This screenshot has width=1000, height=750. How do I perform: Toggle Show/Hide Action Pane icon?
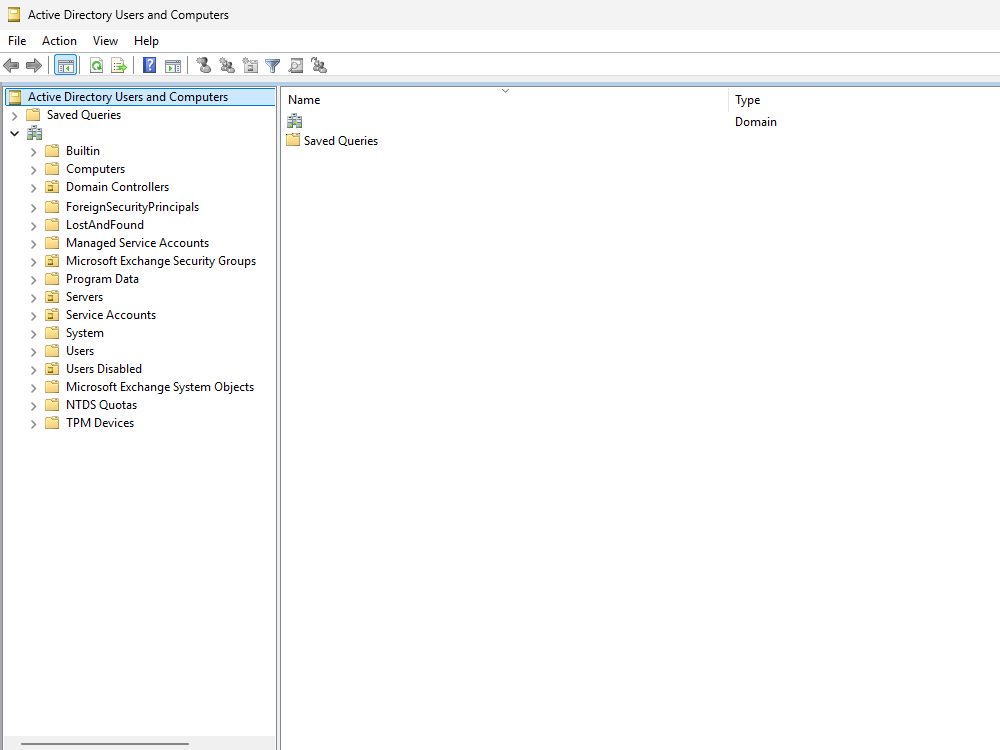point(173,65)
